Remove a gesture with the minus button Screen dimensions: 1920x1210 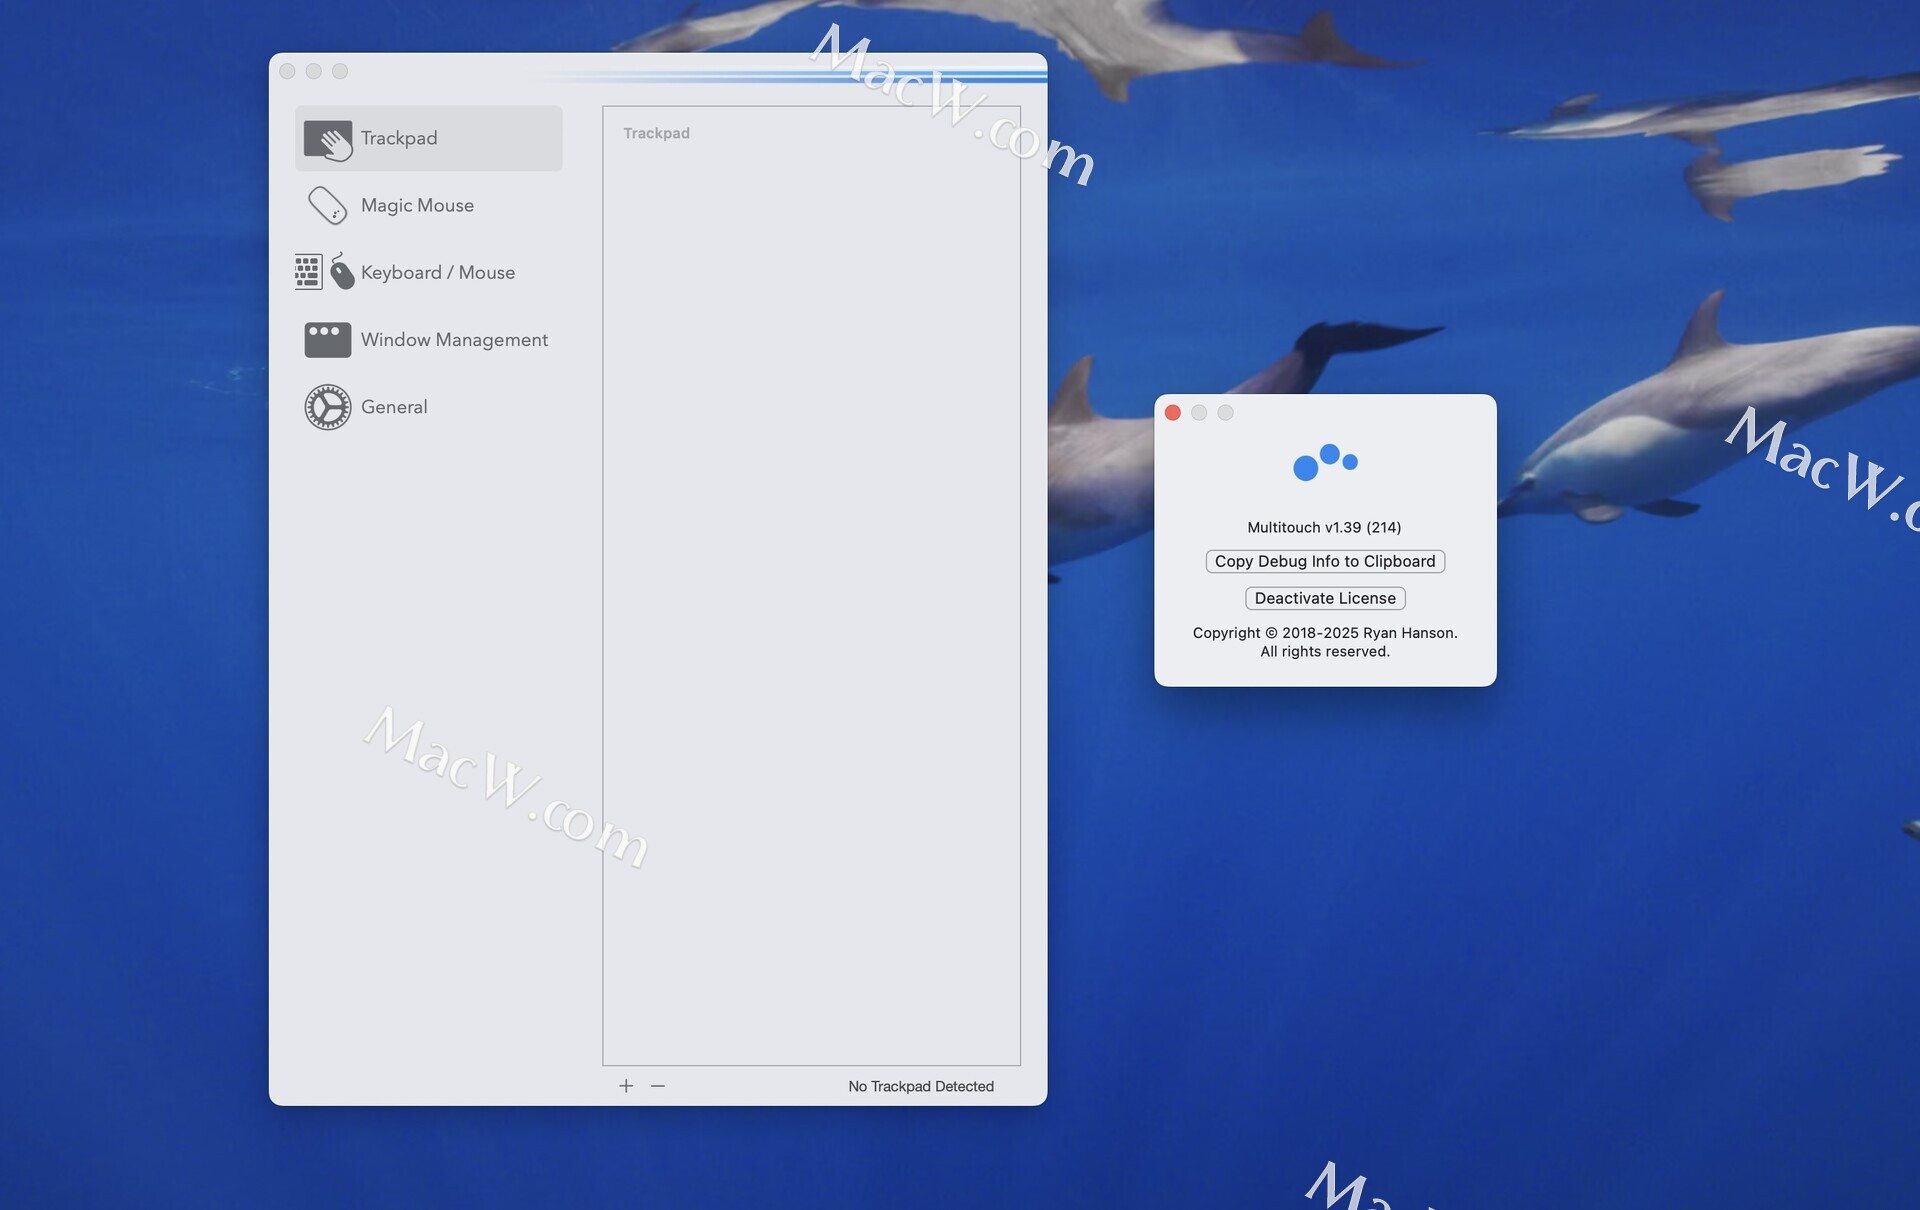[657, 1086]
